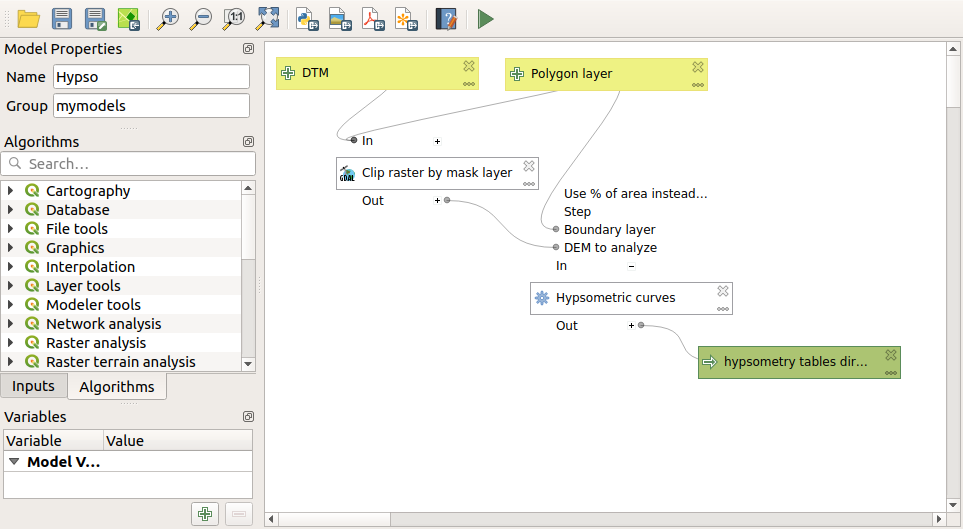The image size is (963, 529).
Task: Open the edit model help icon
Action: tap(446, 18)
